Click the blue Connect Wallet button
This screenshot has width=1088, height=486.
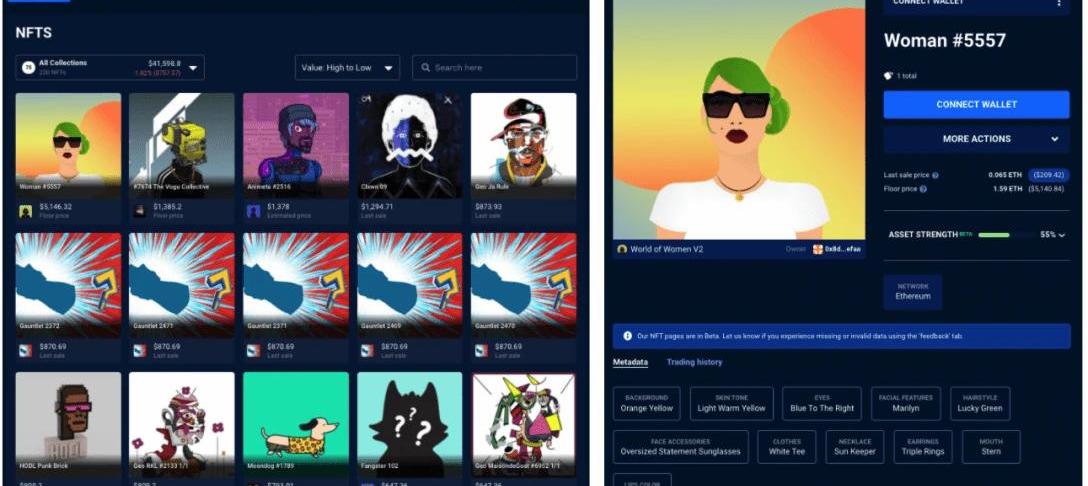[976, 104]
